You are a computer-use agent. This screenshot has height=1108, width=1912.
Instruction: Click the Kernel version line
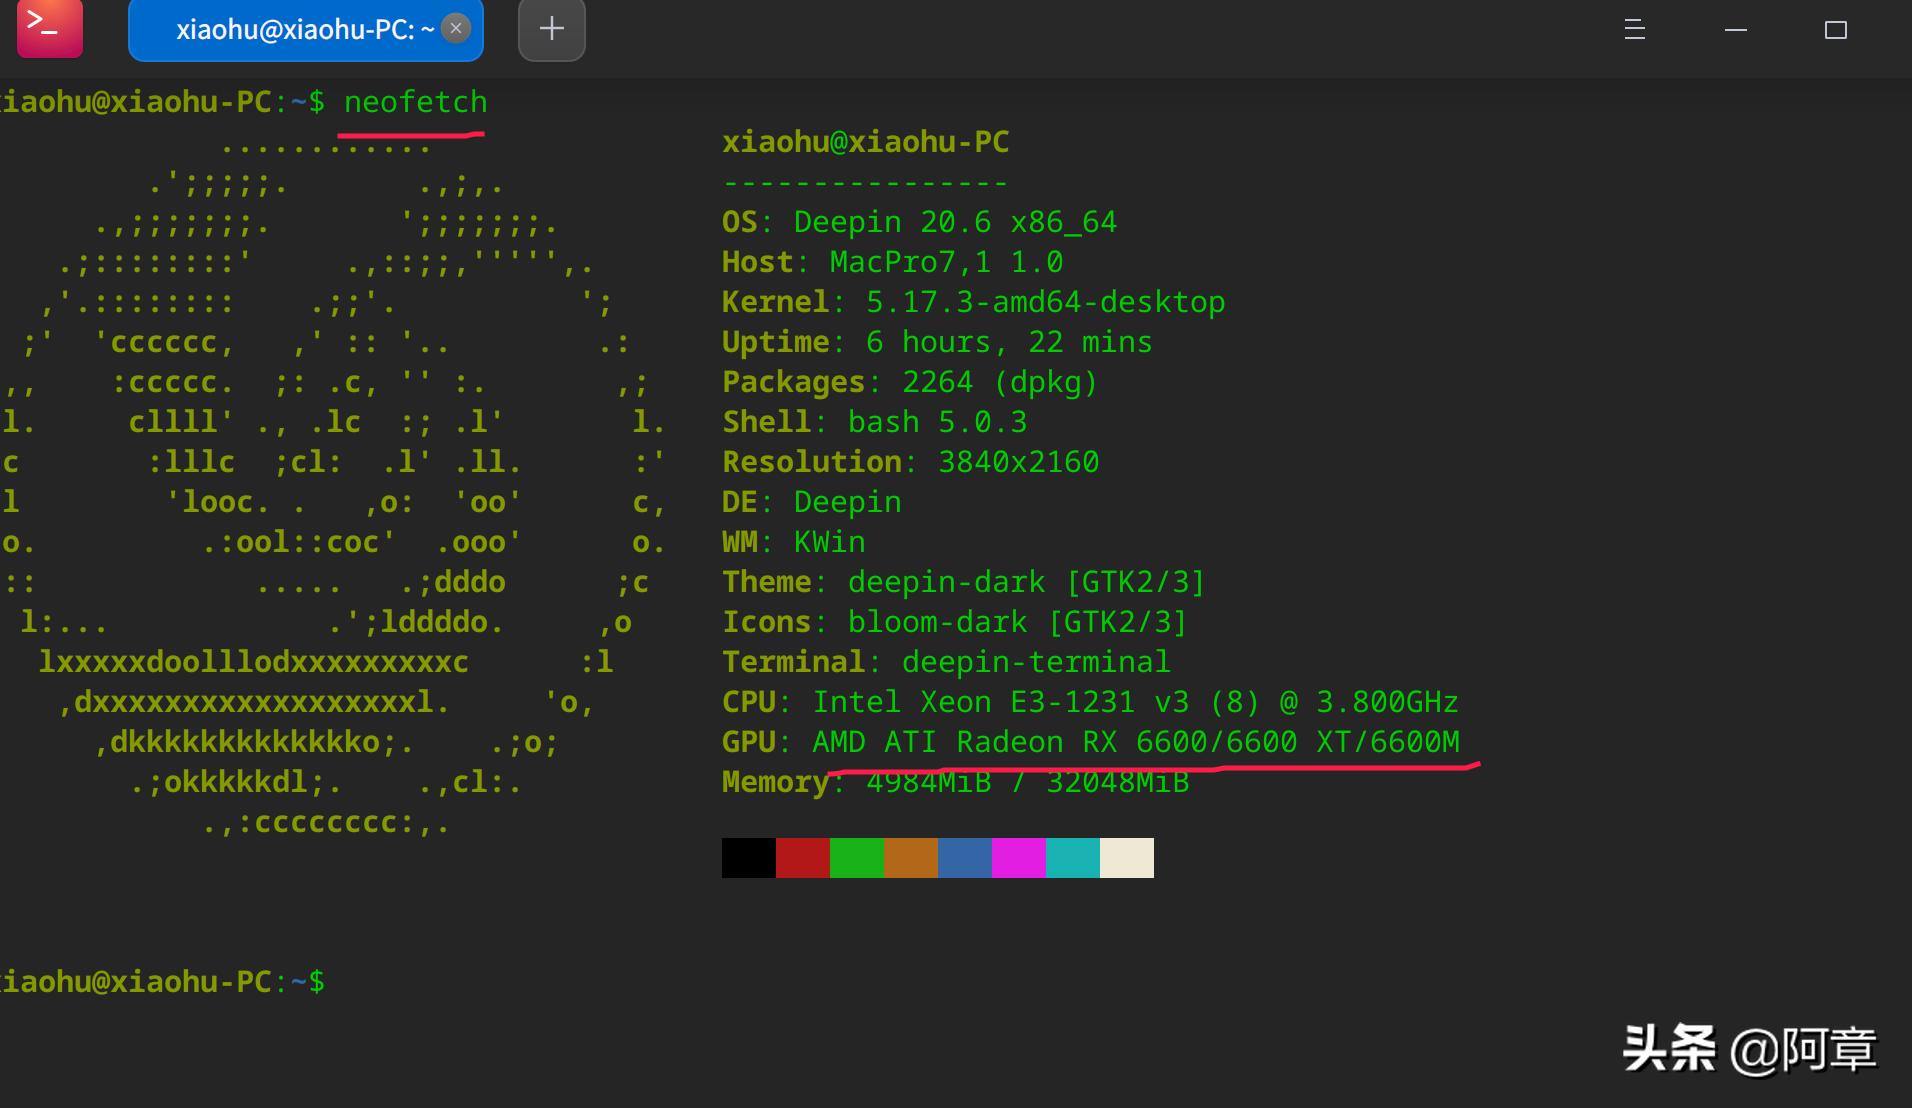973,302
